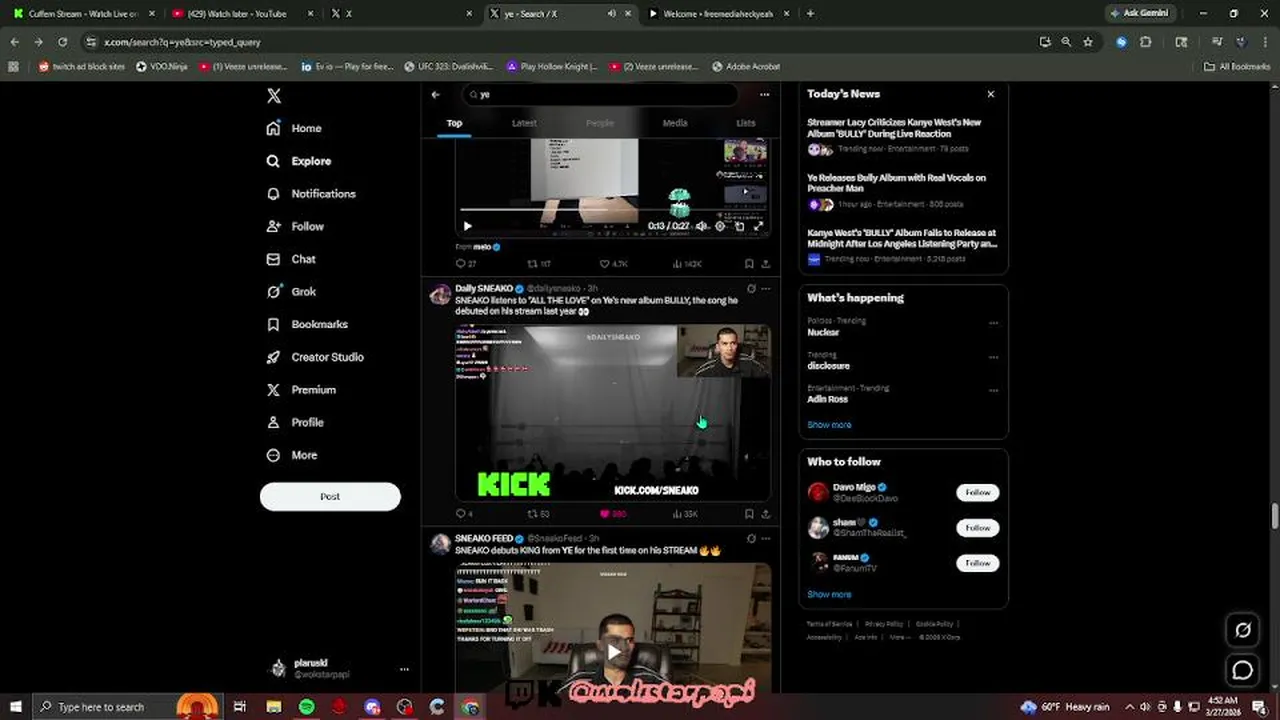Screen dimensions: 1280x720
Task: Open the floating chat messages button
Action: tap(1243, 670)
